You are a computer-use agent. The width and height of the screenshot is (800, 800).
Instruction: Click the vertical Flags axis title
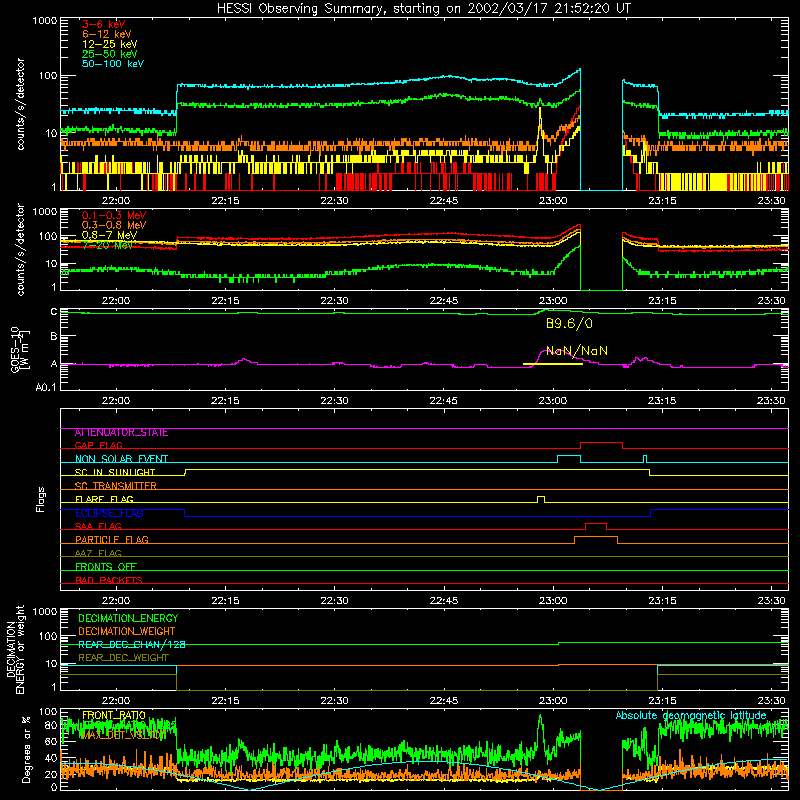[x=41, y=499]
